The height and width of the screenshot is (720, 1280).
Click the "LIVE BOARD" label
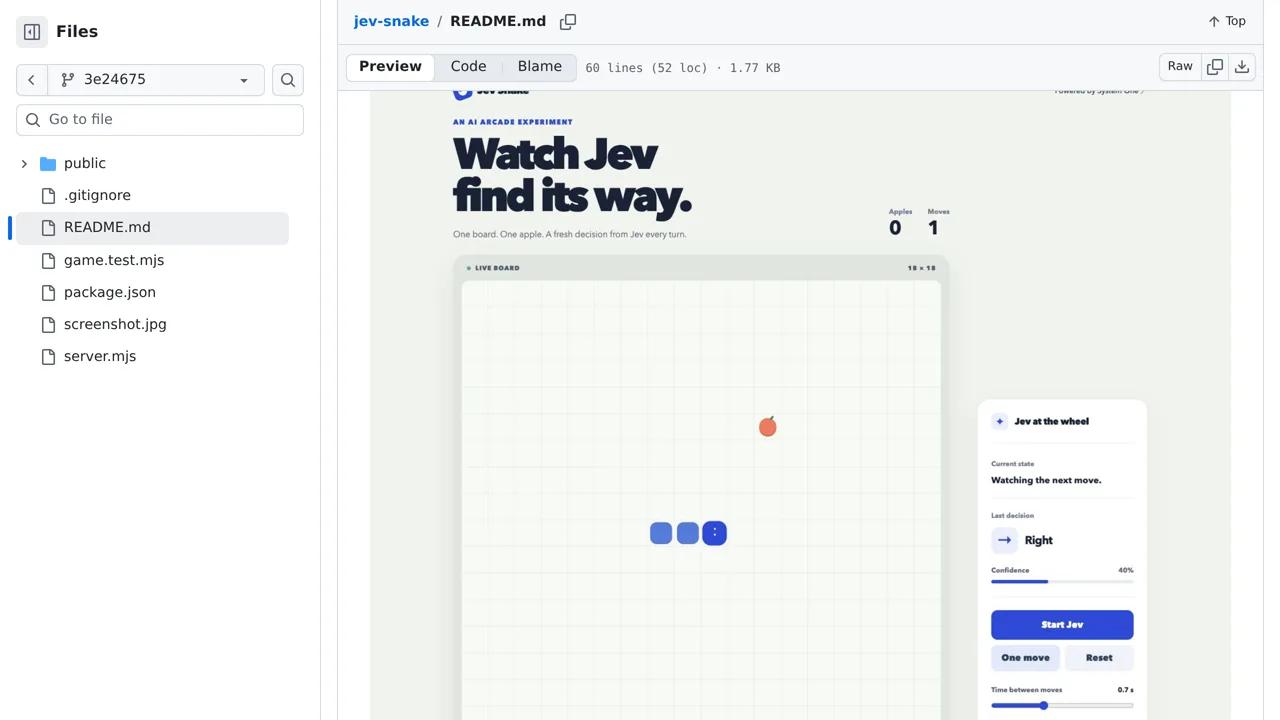pyautogui.click(x=497, y=268)
